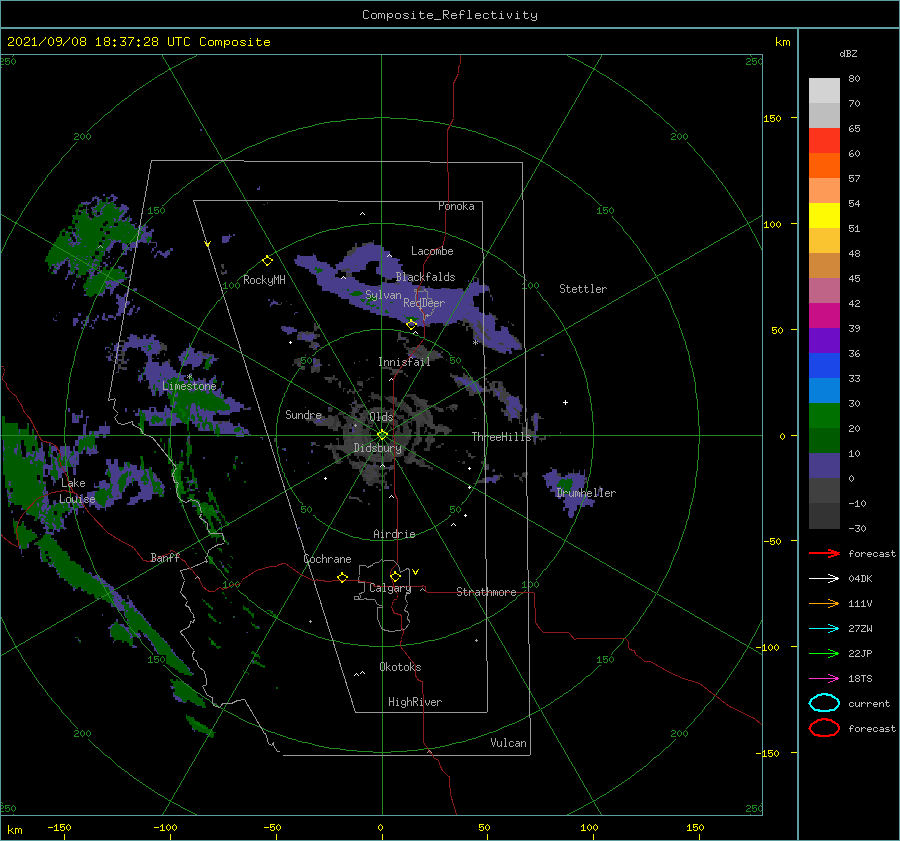This screenshot has width=900, height=841.
Task: Click the Airdrie city label
Action: click(394, 534)
